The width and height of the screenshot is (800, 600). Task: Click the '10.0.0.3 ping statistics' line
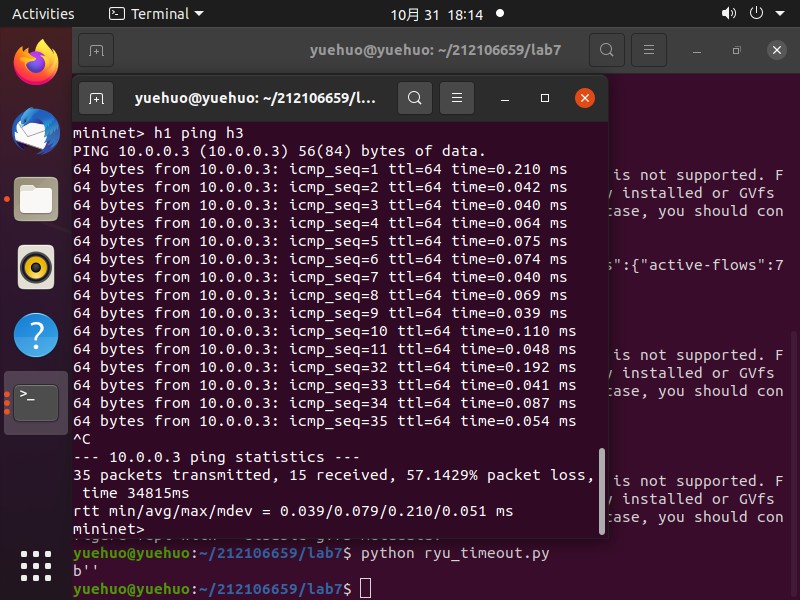[216, 457]
